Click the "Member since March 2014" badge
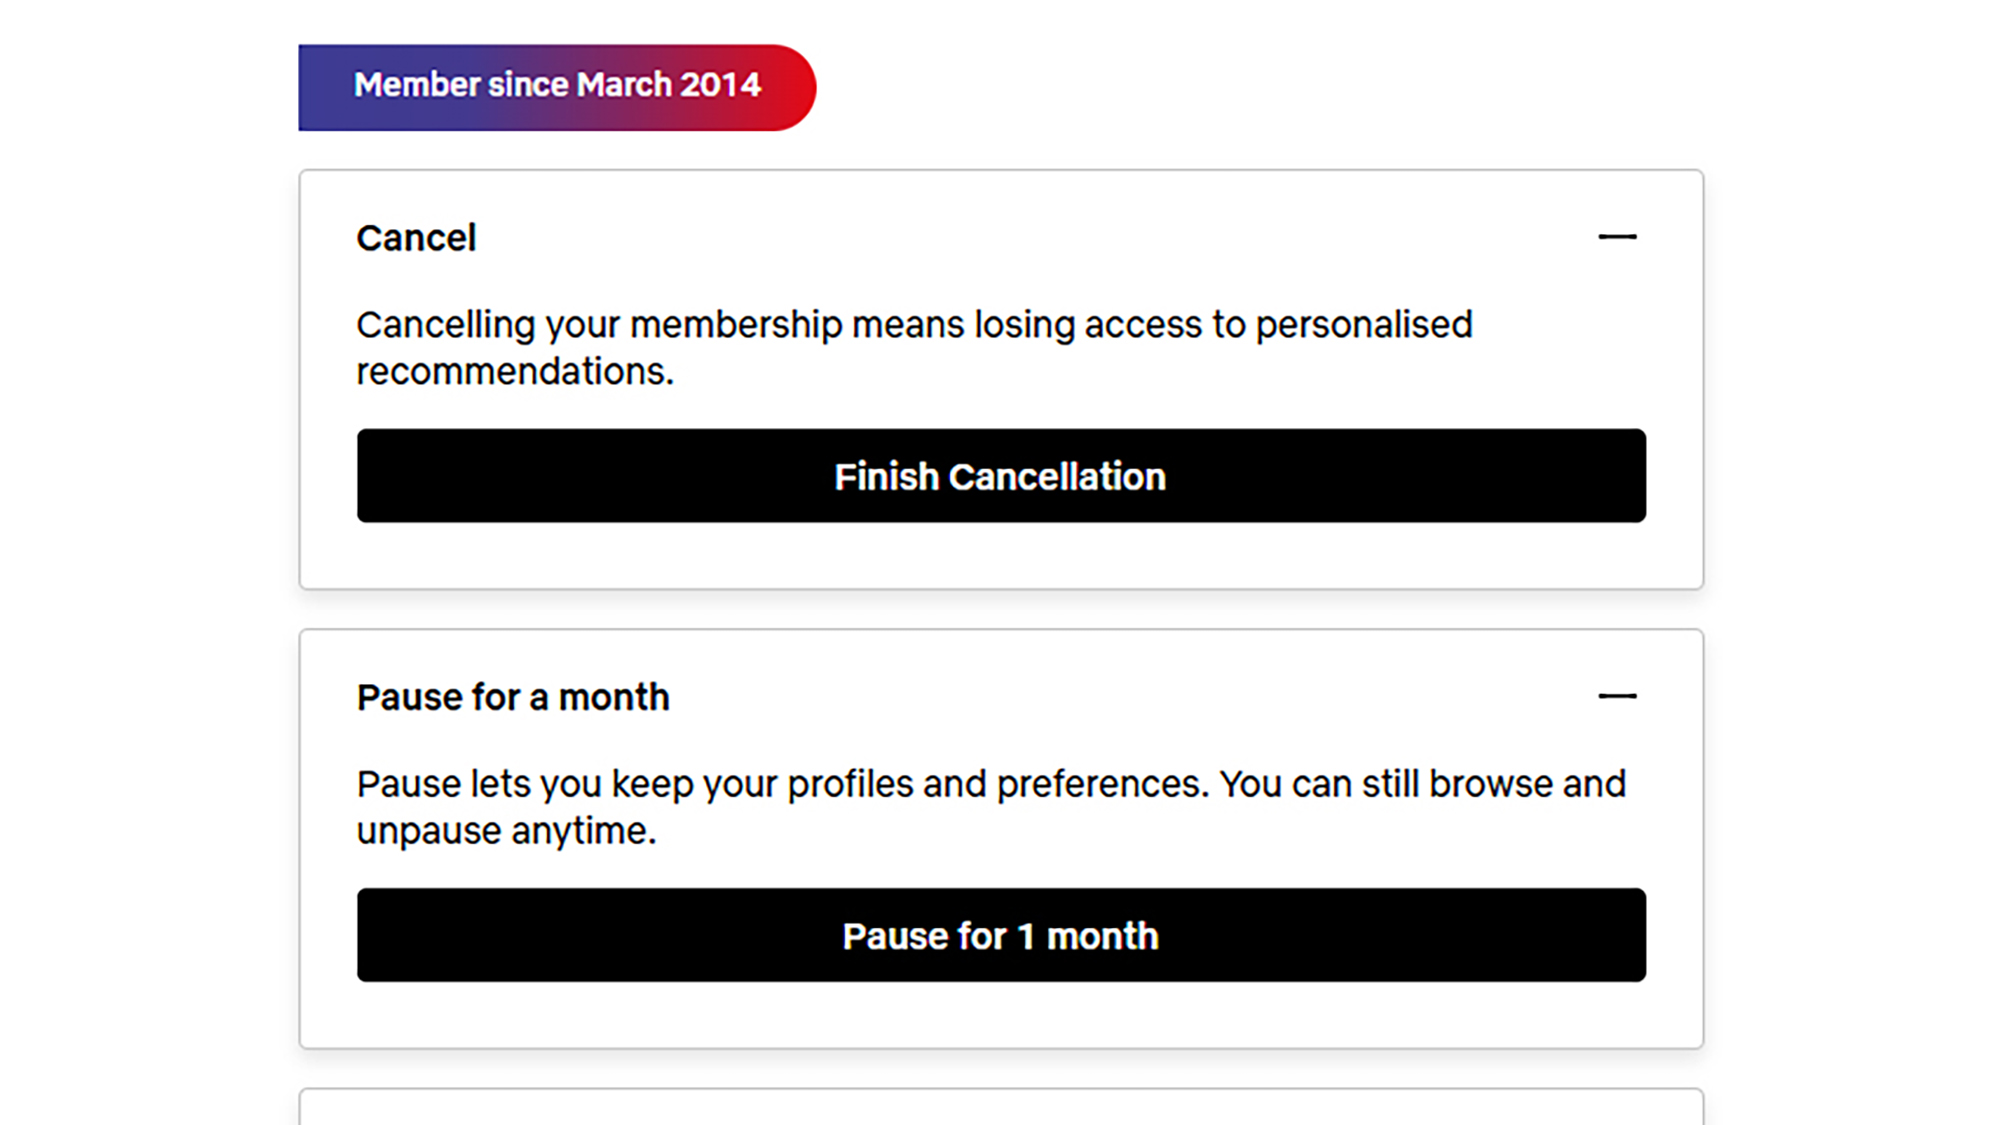Screen dimensions: 2000x1125 (556, 87)
